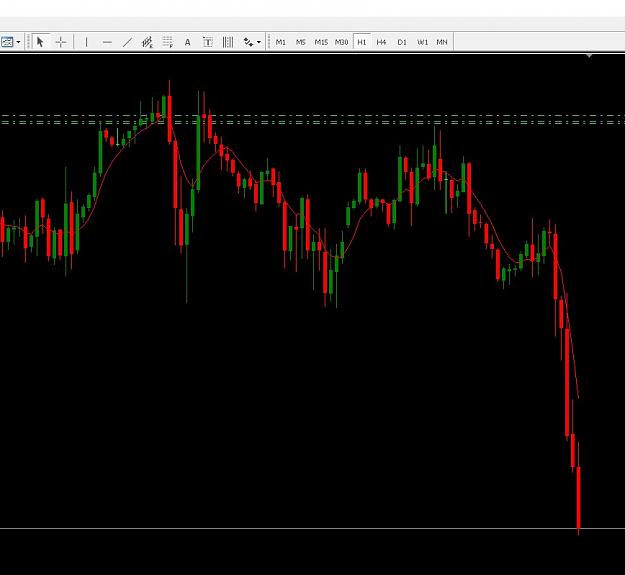This screenshot has width=625, height=575.
Task: Select the text tool A
Action: point(187,42)
